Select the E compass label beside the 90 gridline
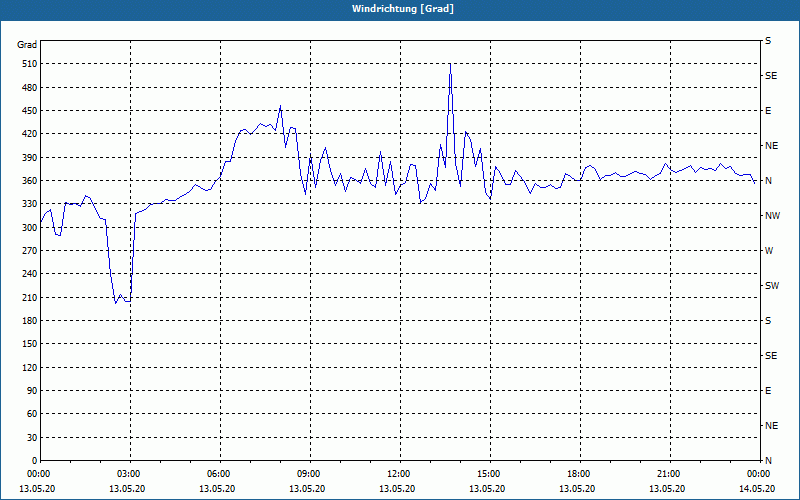800x500 pixels. (768, 391)
